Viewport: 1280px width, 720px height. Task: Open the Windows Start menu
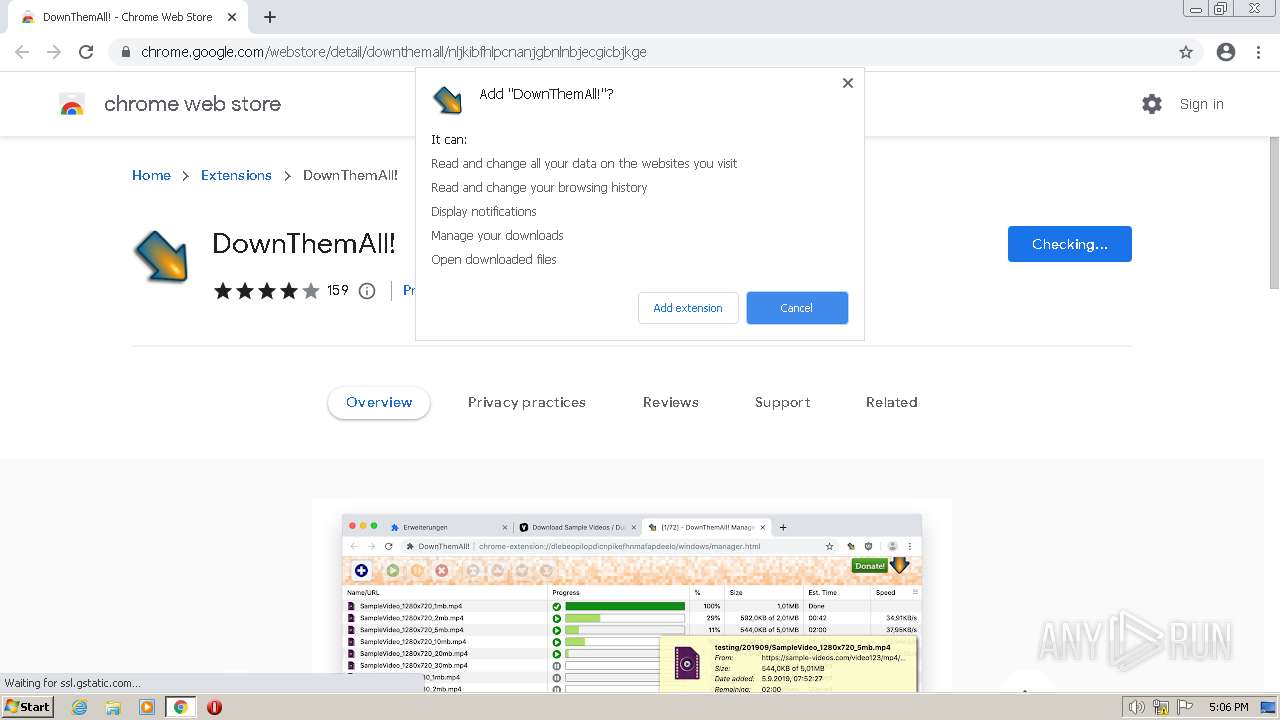tap(28, 707)
